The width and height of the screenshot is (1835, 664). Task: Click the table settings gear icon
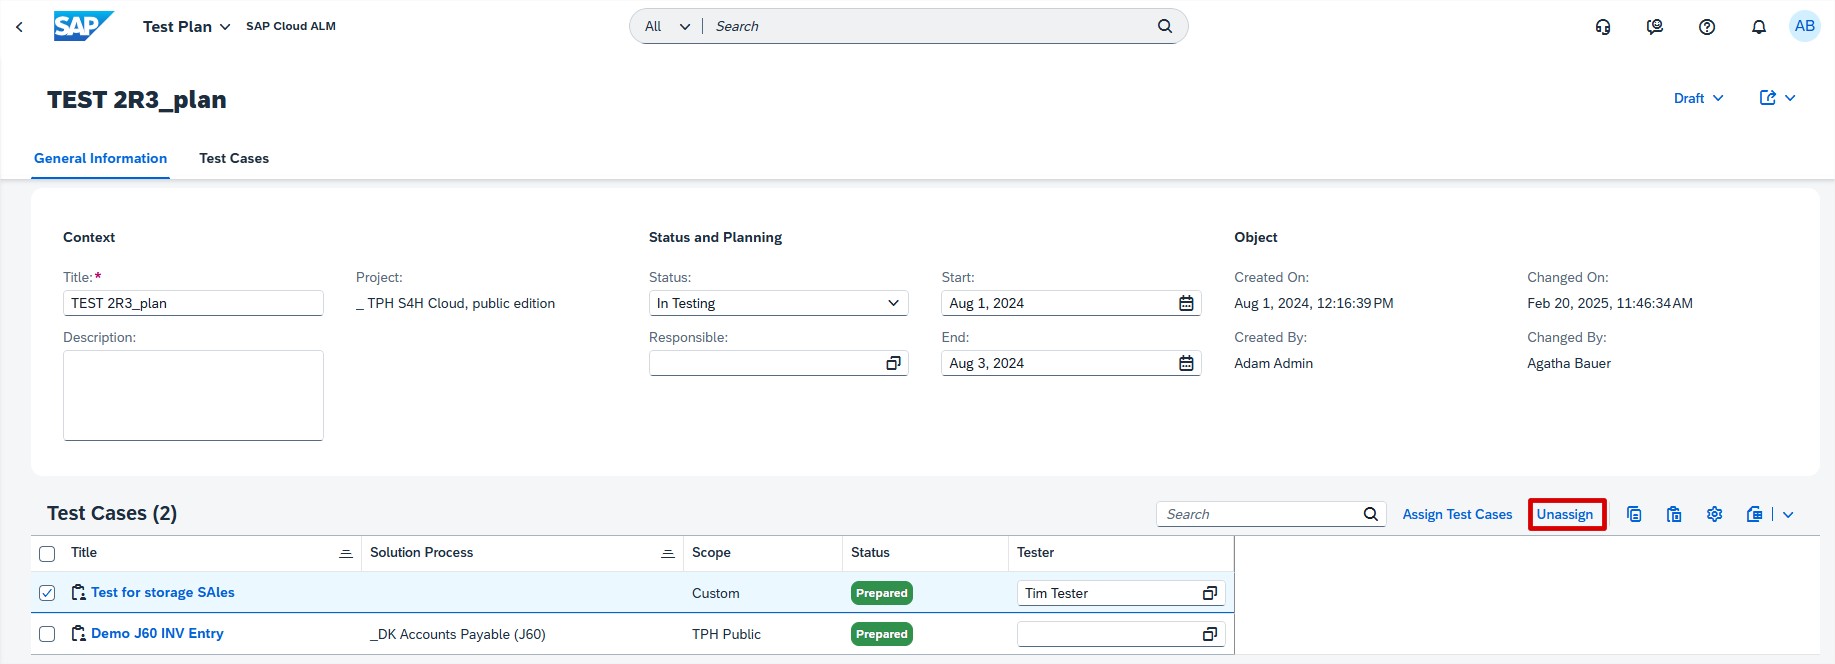[x=1714, y=514]
